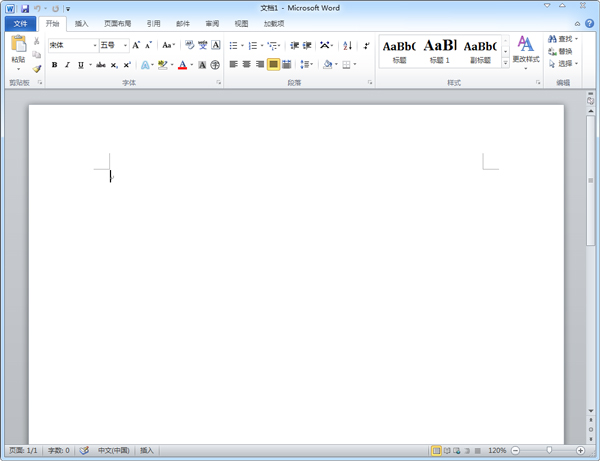This screenshot has height=461, width=600.
Task: Click the Sort A-Z icon
Action: pyautogui.click(x=347, y=46)
